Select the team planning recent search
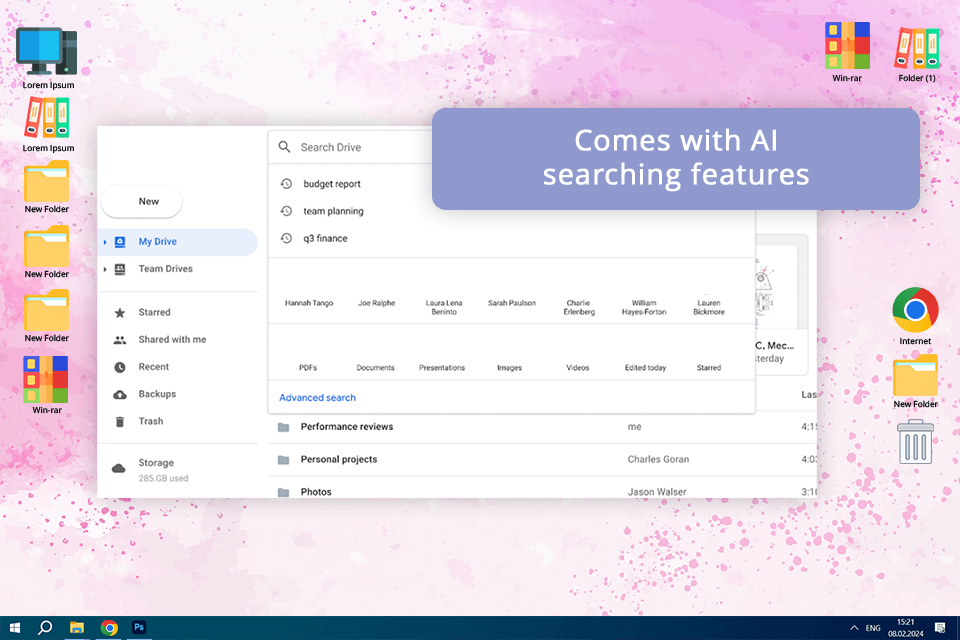960x640 pixels. point(333,211)
